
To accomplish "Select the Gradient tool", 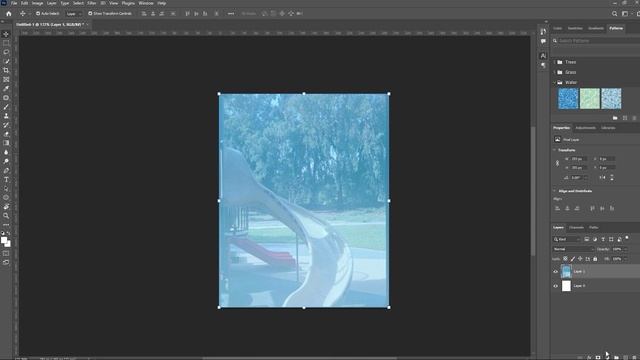I will click(6, 143).
